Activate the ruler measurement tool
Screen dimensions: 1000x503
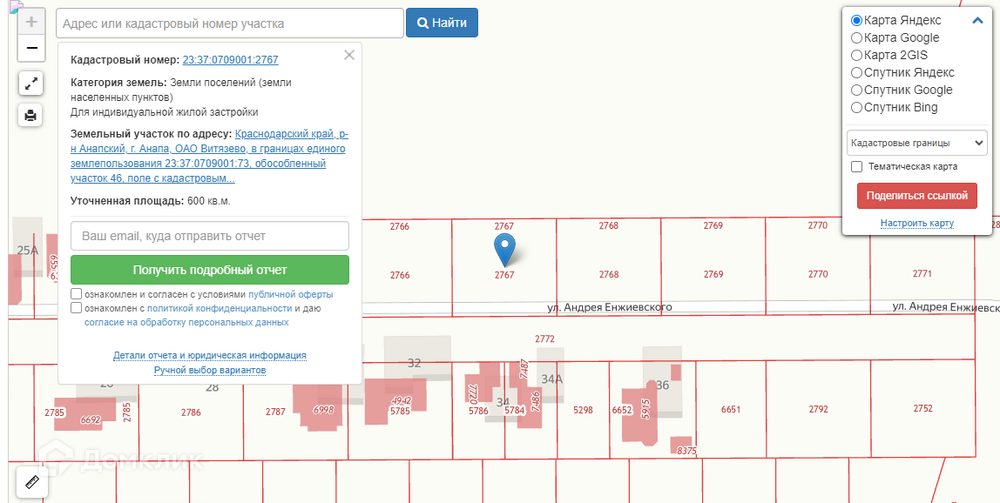coord(31,482)
